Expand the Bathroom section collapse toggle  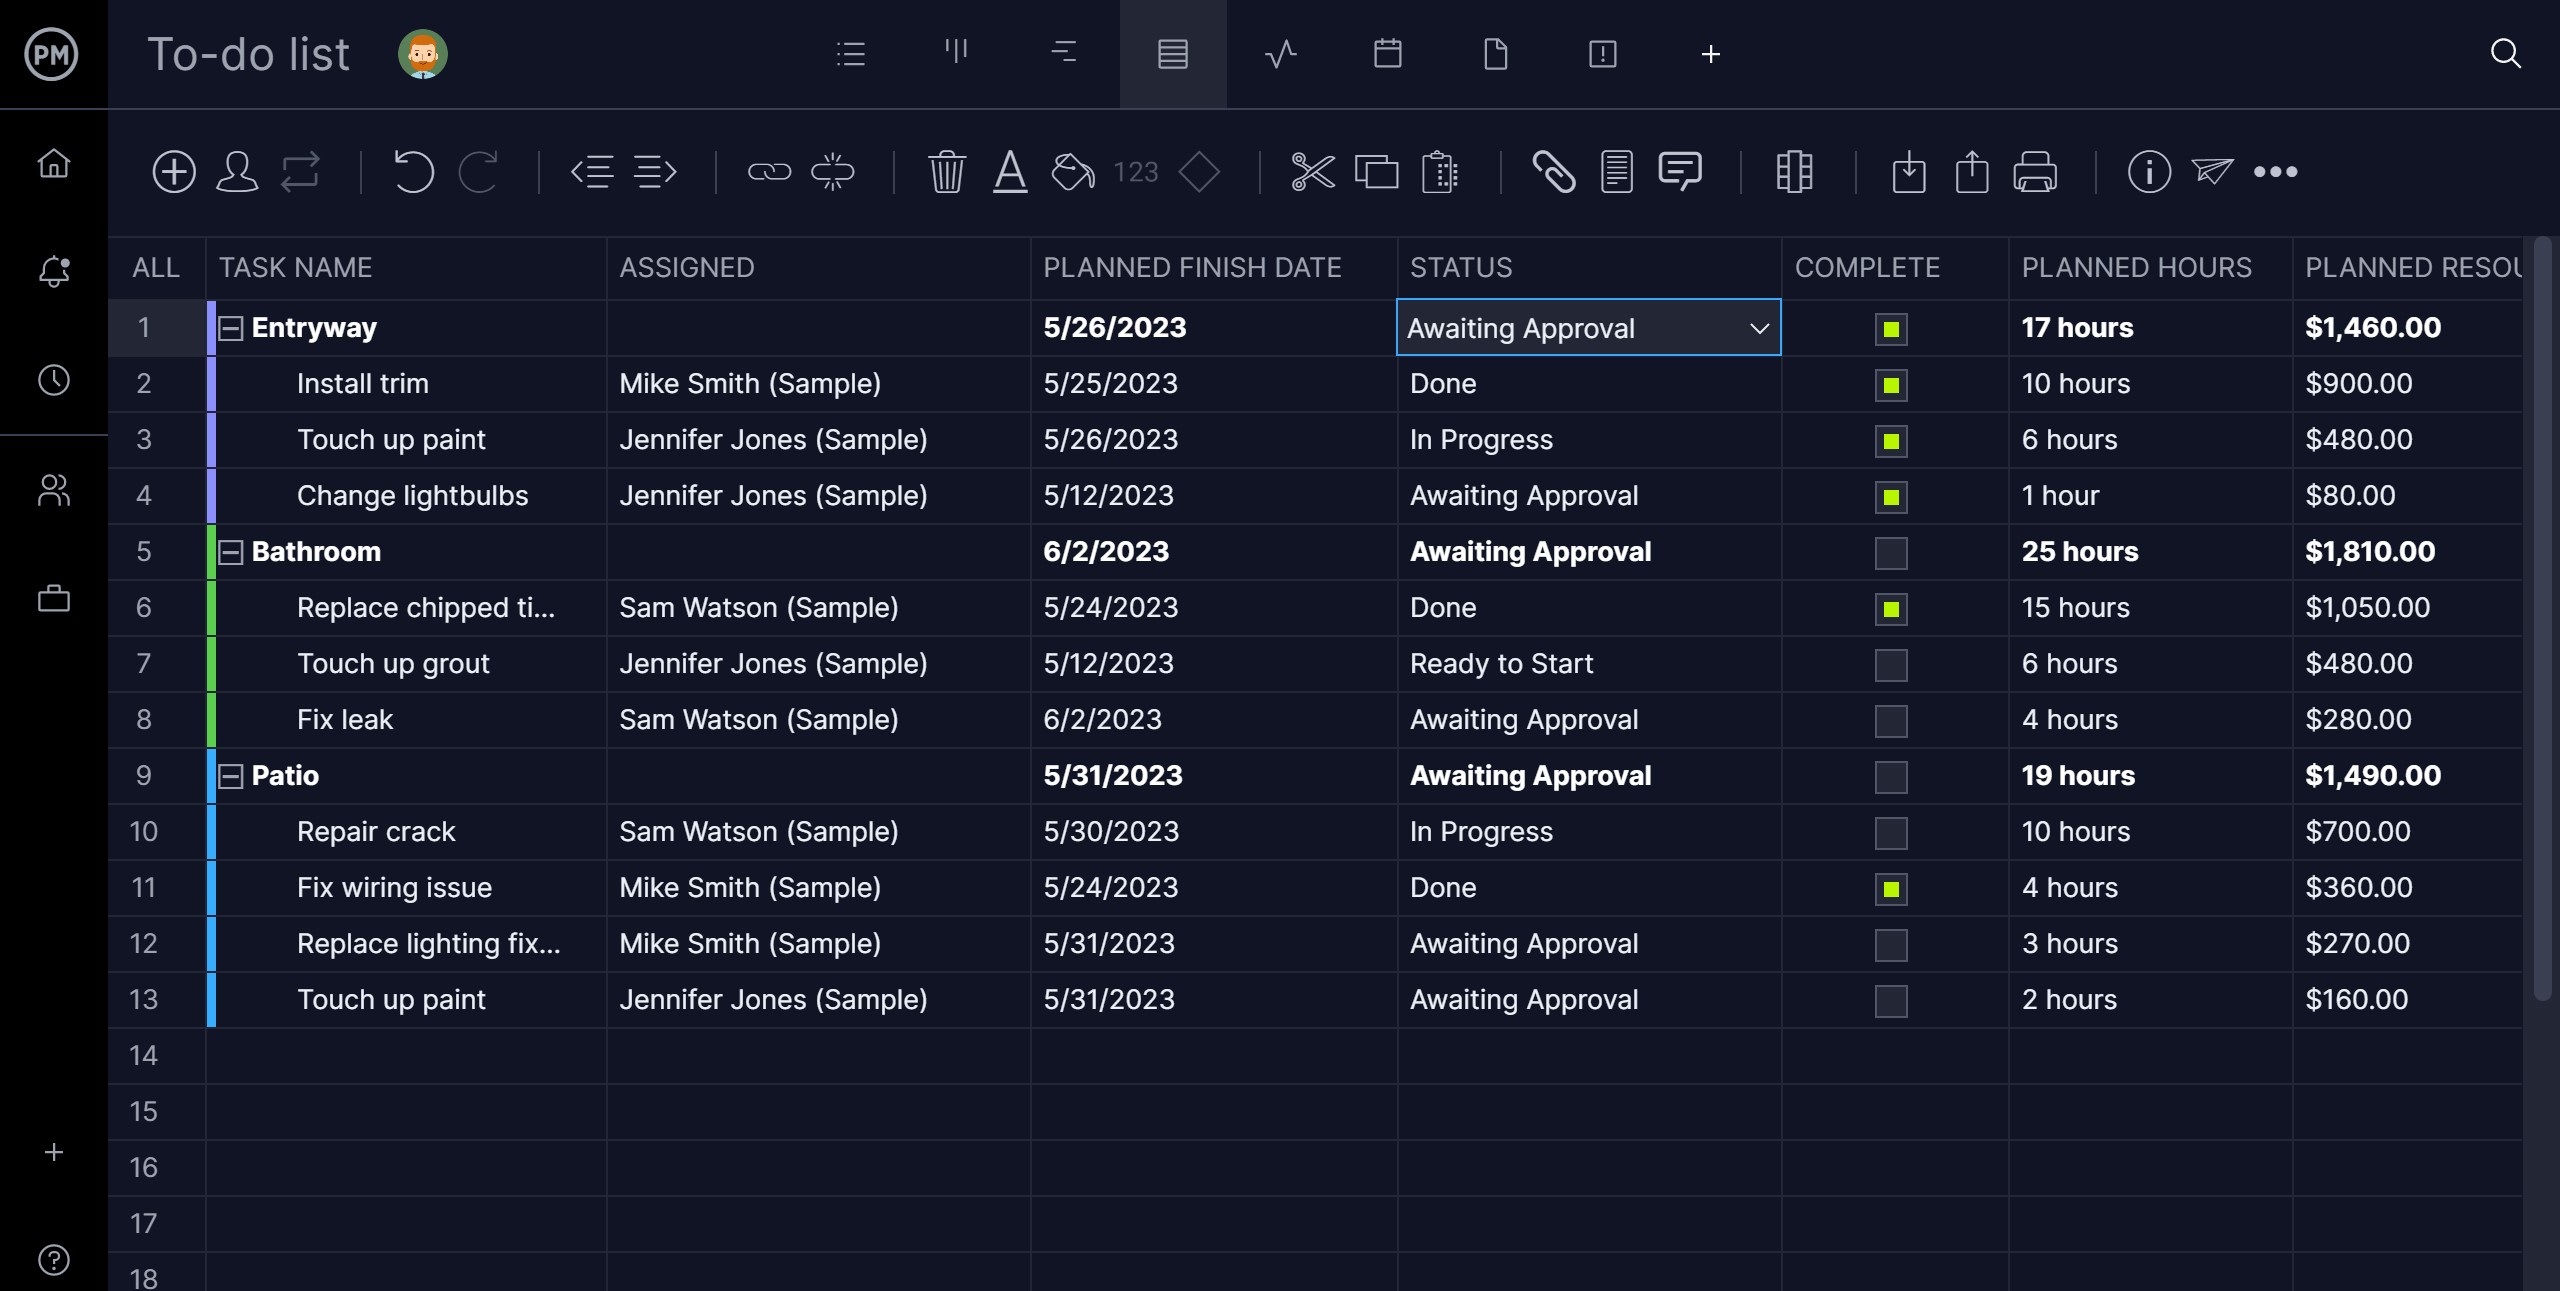click(230, 552)
